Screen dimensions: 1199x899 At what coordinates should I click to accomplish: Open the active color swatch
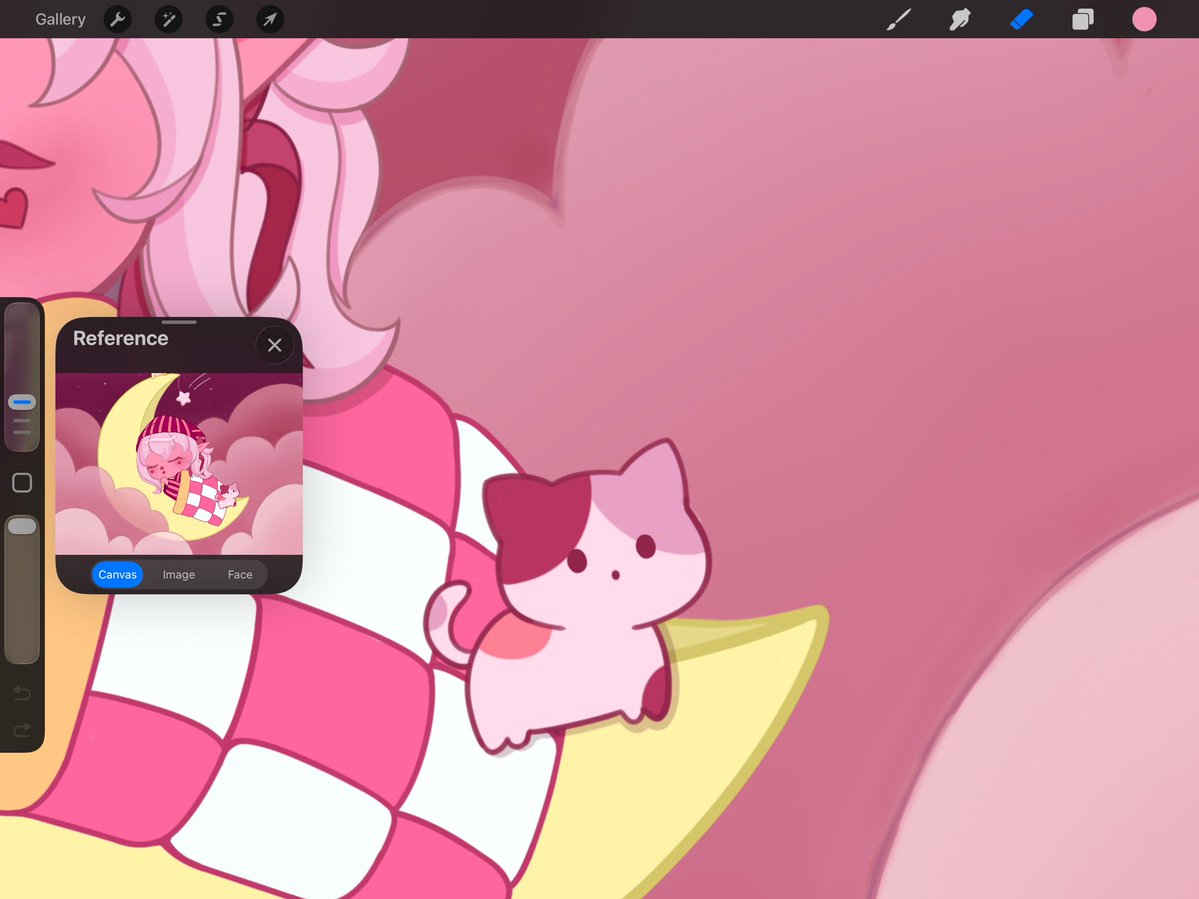1144,19
